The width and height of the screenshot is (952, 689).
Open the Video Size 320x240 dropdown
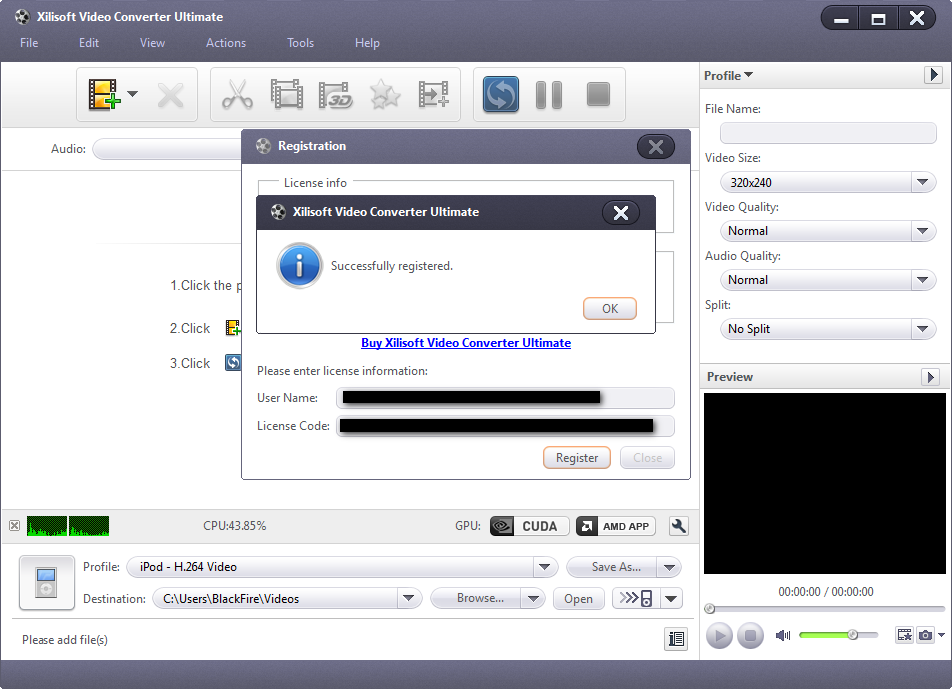point(828,182)
